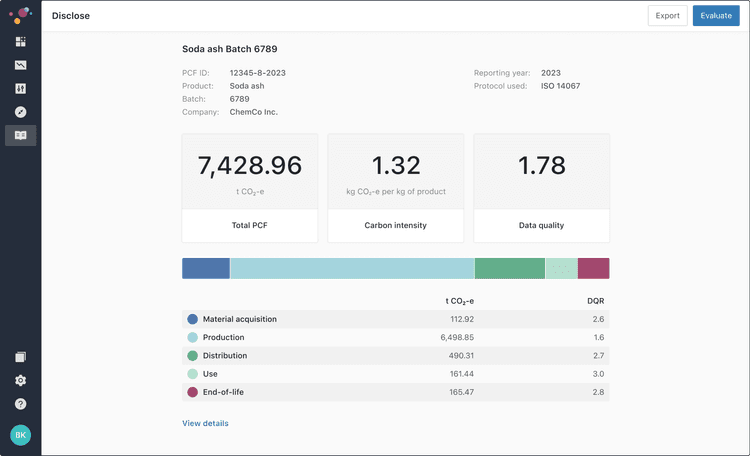Open the trend chart icon in sidebar

pos(20,65)
